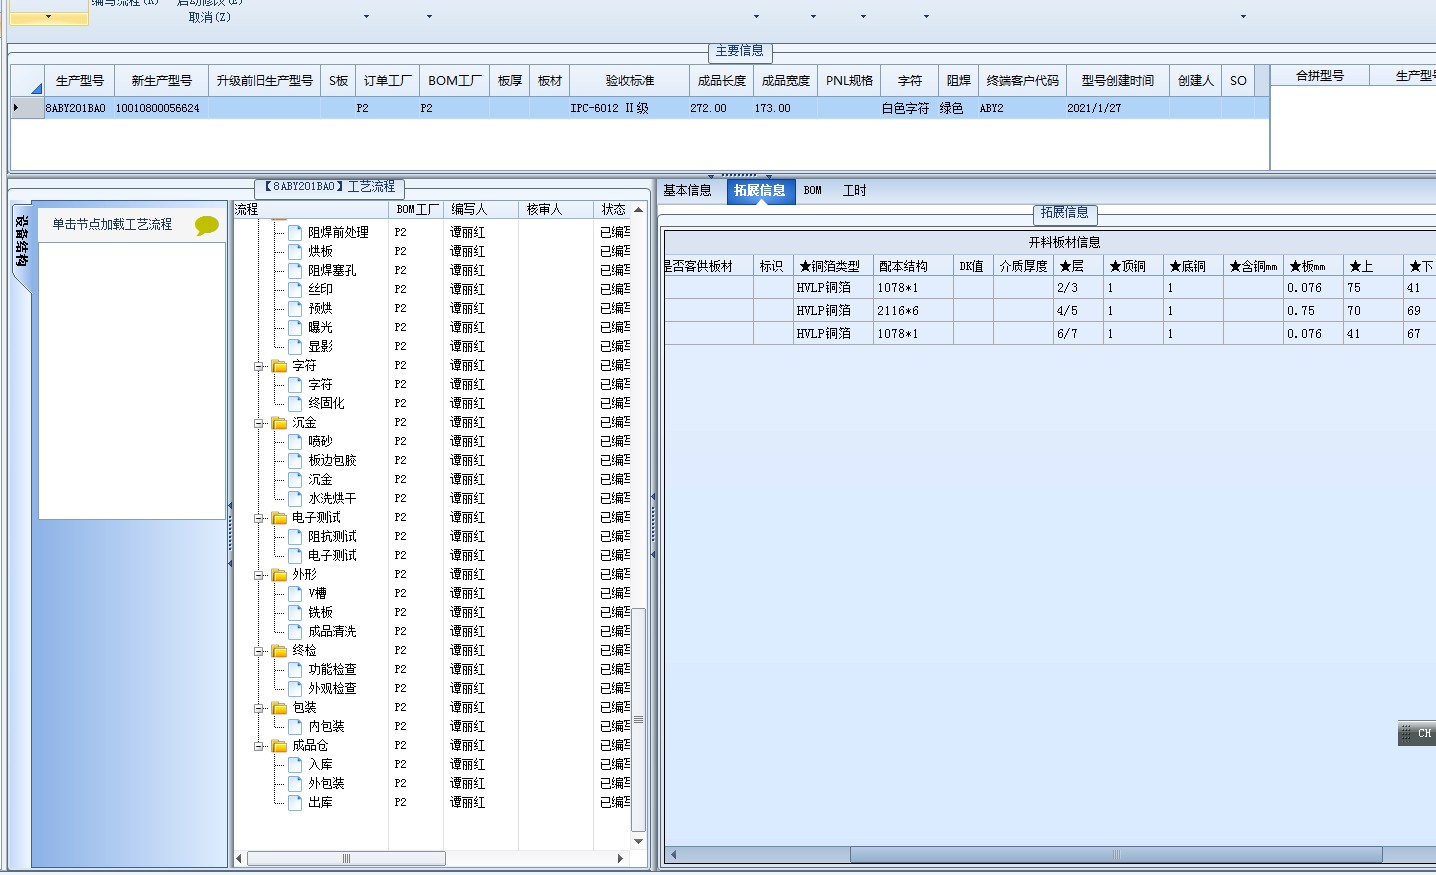
Task: Collapse the 包装 tree group
Action: 259,708
